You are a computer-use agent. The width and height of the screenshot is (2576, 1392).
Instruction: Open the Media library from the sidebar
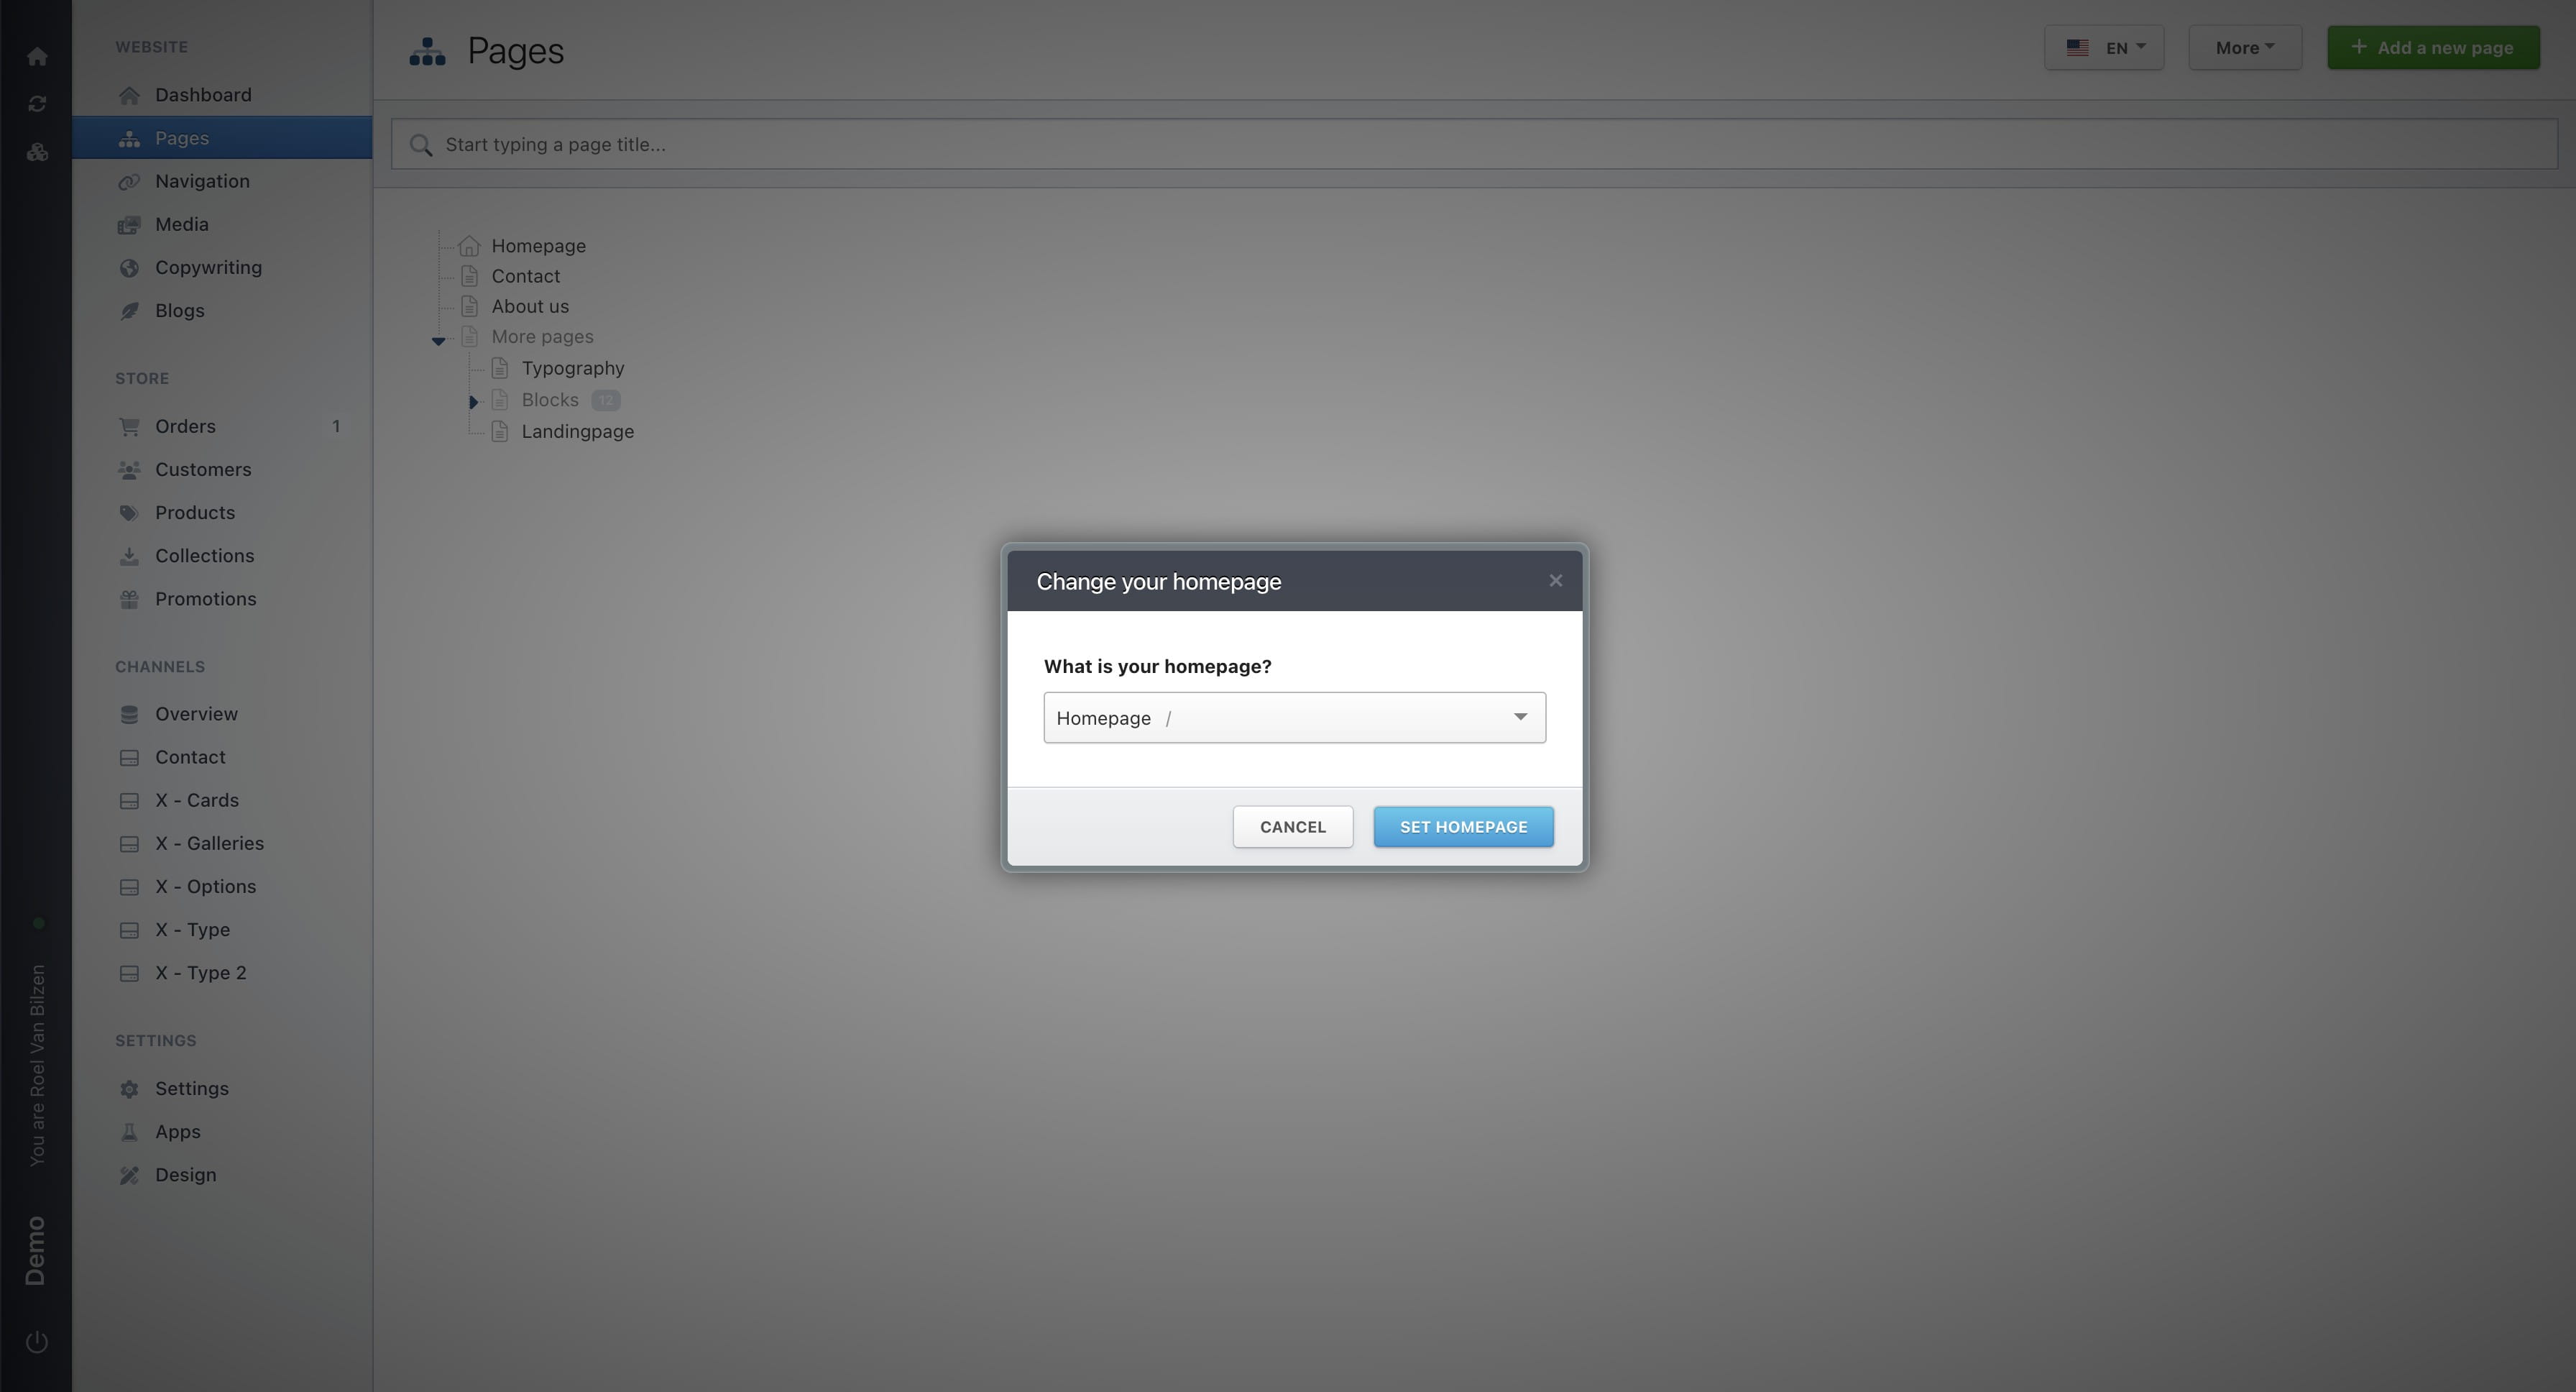tap(130, 224)
